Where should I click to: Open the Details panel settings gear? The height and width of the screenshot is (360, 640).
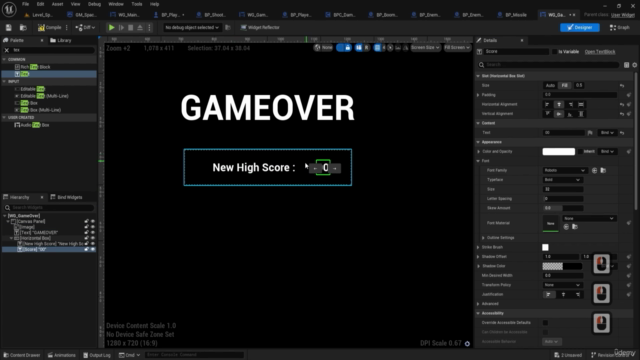tap(635, 65)
